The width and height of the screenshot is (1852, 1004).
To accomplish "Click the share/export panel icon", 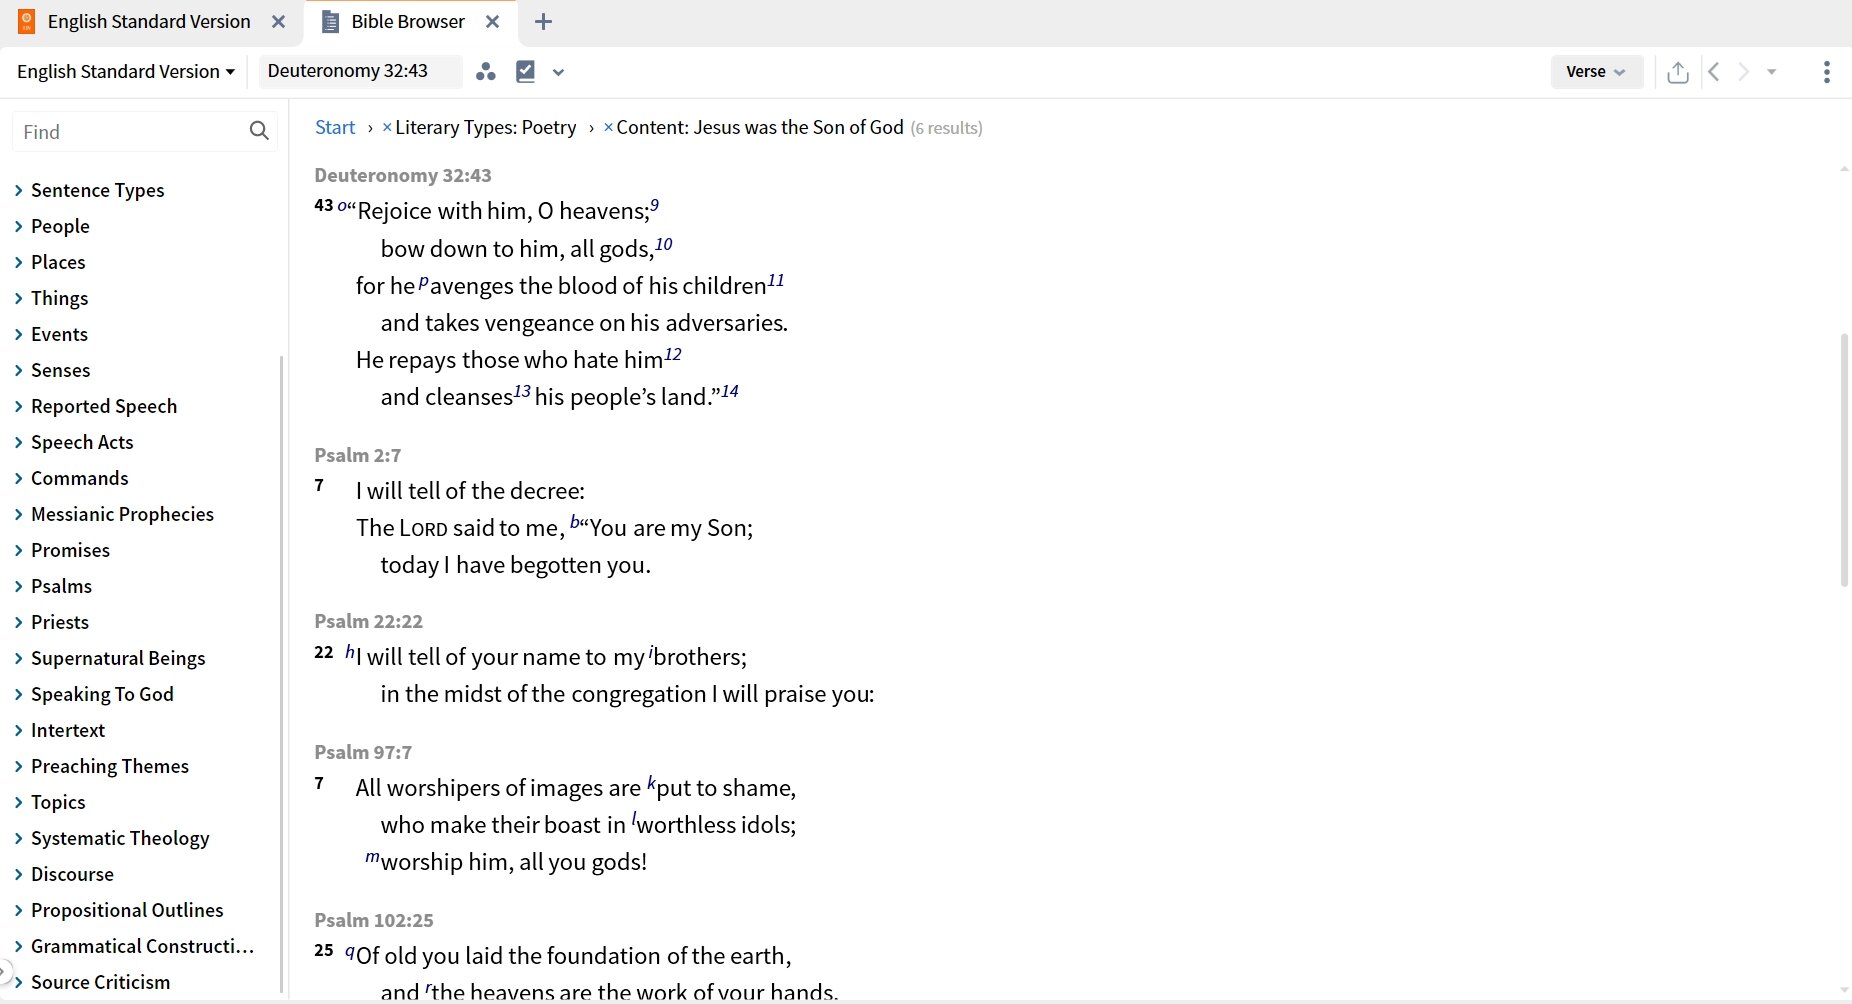I will [1678, 72].
